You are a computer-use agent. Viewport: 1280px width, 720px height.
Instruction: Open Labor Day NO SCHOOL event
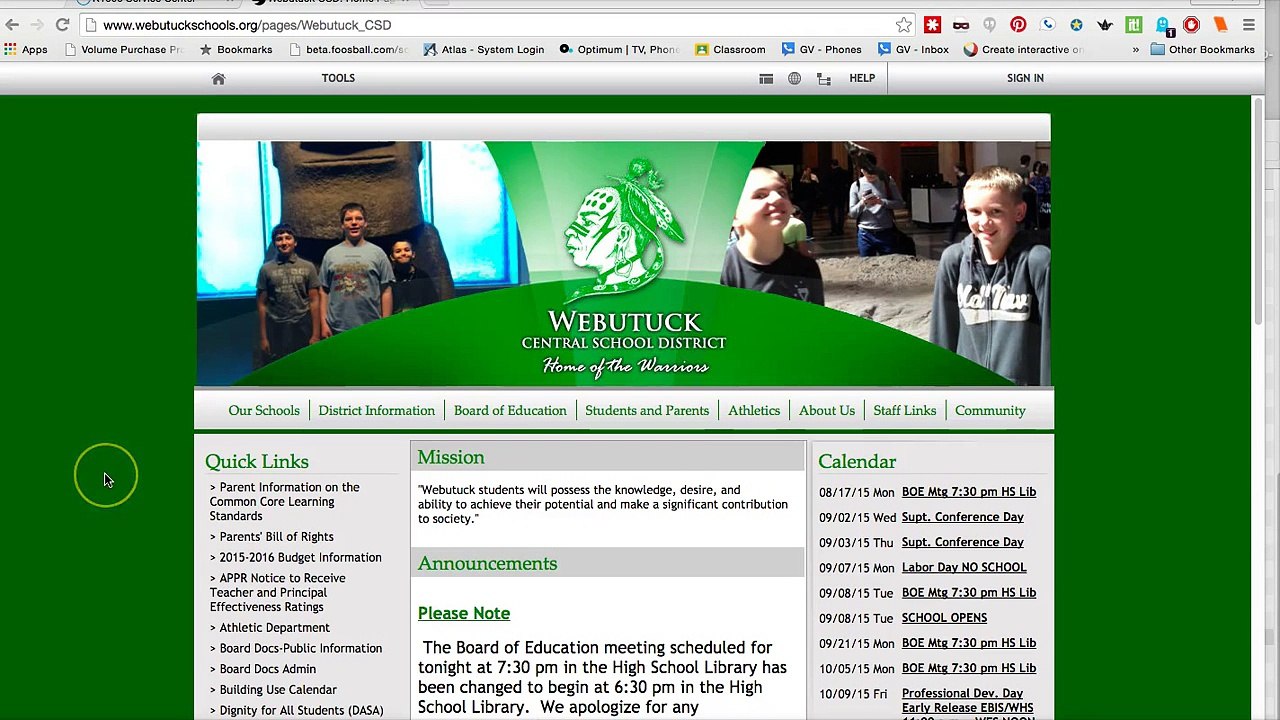(964, 567)
